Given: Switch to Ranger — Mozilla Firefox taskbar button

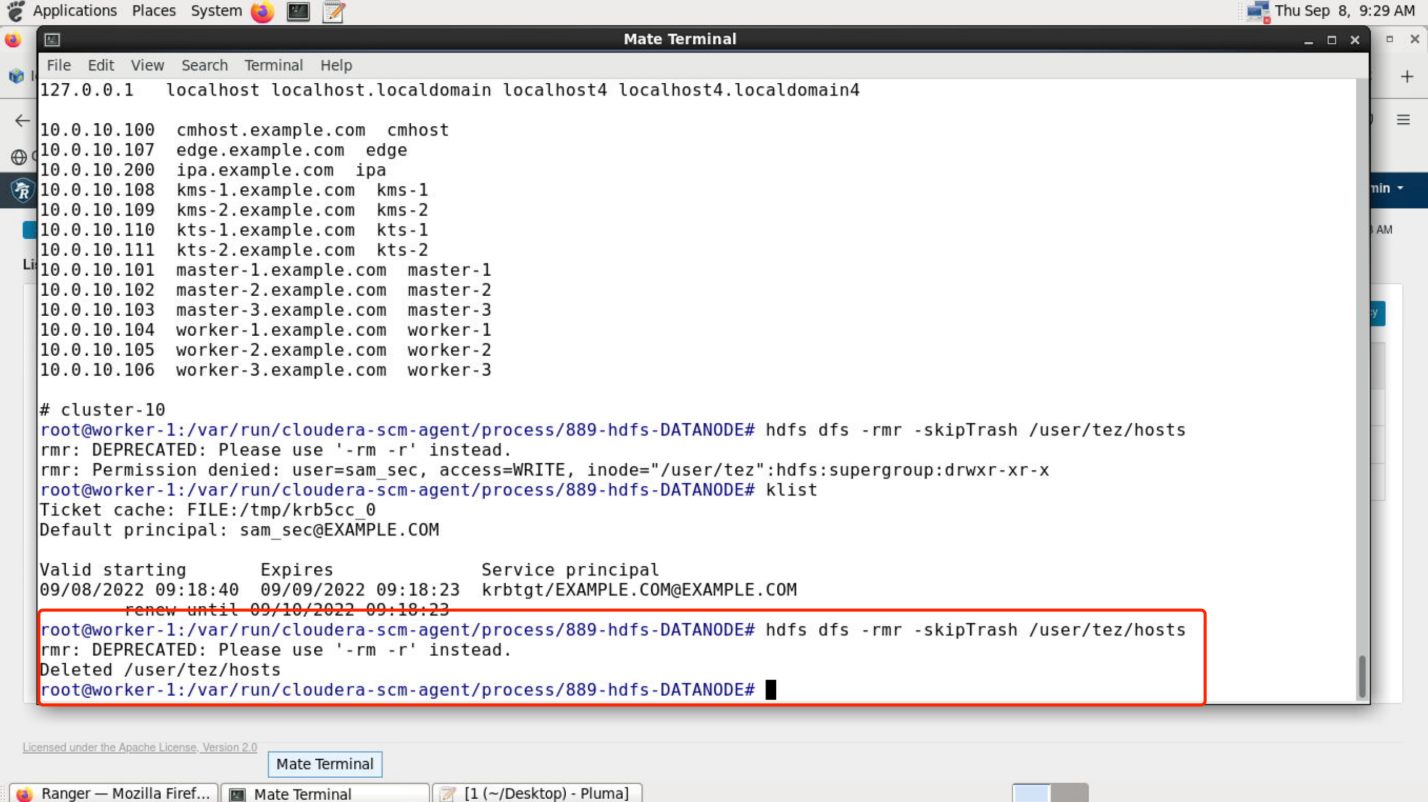Looking at the screenshot, I should pyautogui.click(x=112, y=793).
